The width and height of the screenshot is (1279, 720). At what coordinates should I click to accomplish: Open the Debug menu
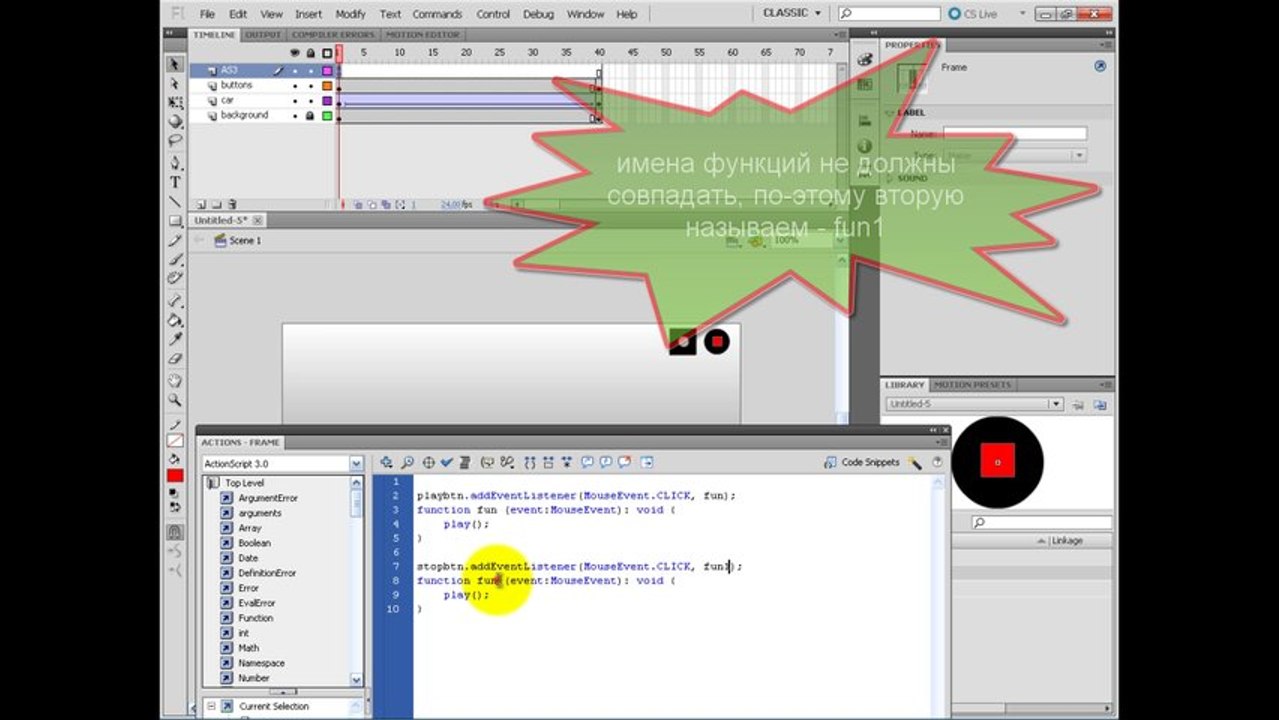pos(538,14)
